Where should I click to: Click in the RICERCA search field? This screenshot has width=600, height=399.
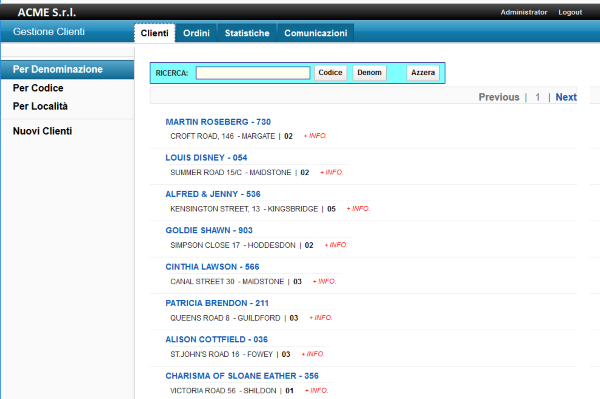coord(253,73)
